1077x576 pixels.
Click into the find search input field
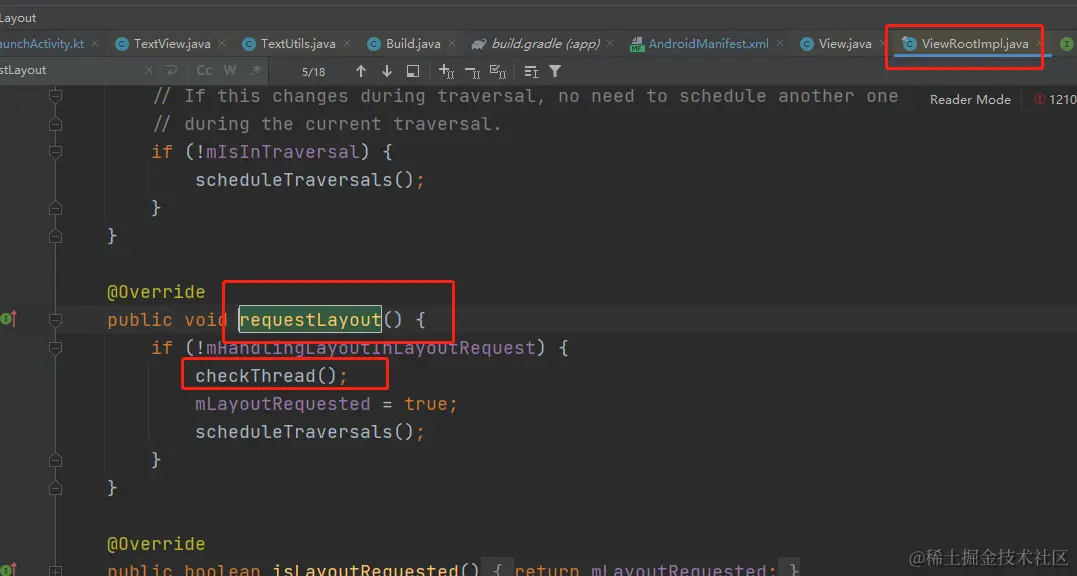click(69, 70)
